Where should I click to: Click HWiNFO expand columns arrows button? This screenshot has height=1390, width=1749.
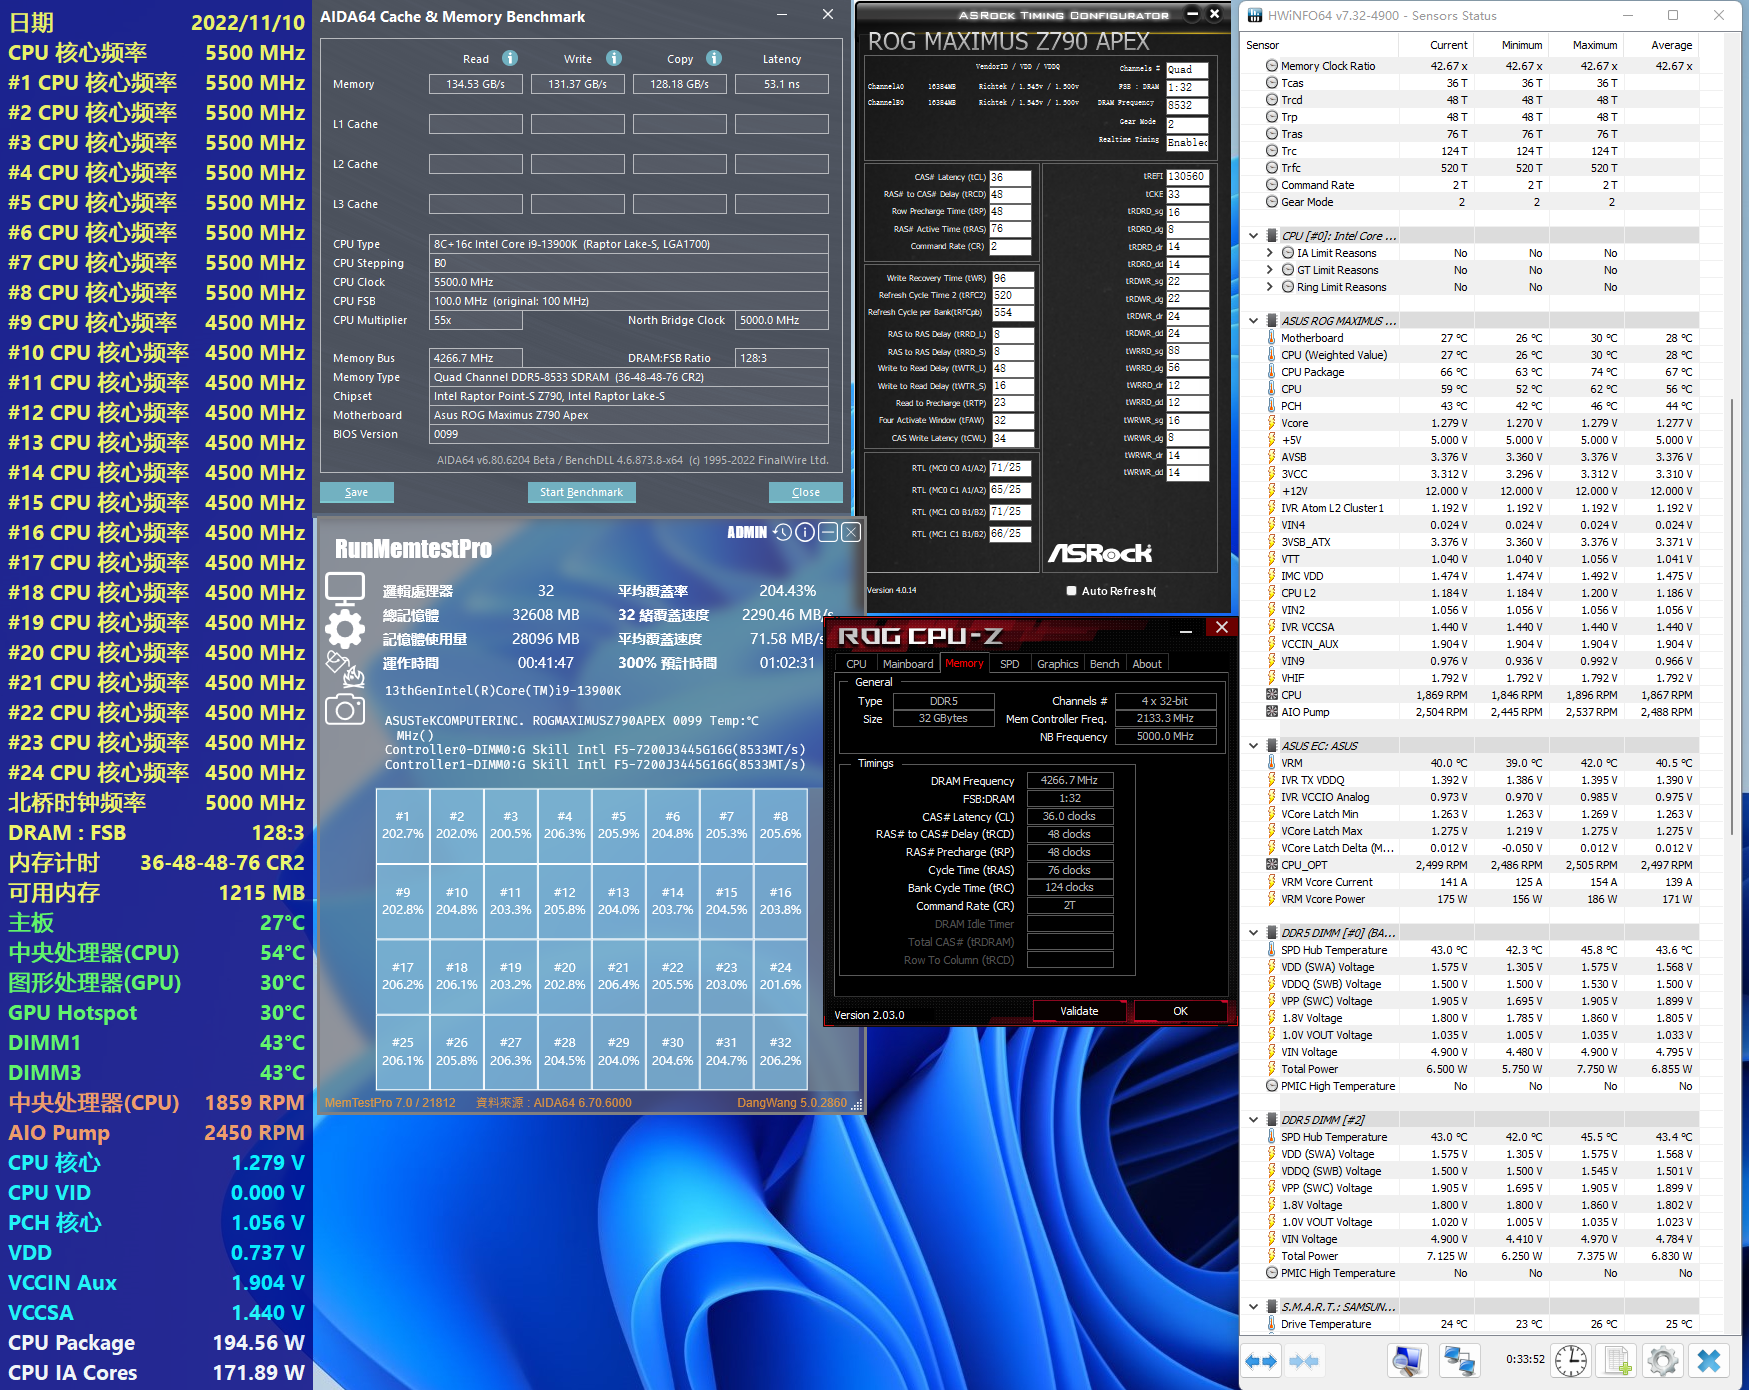coord(1261,1361)
